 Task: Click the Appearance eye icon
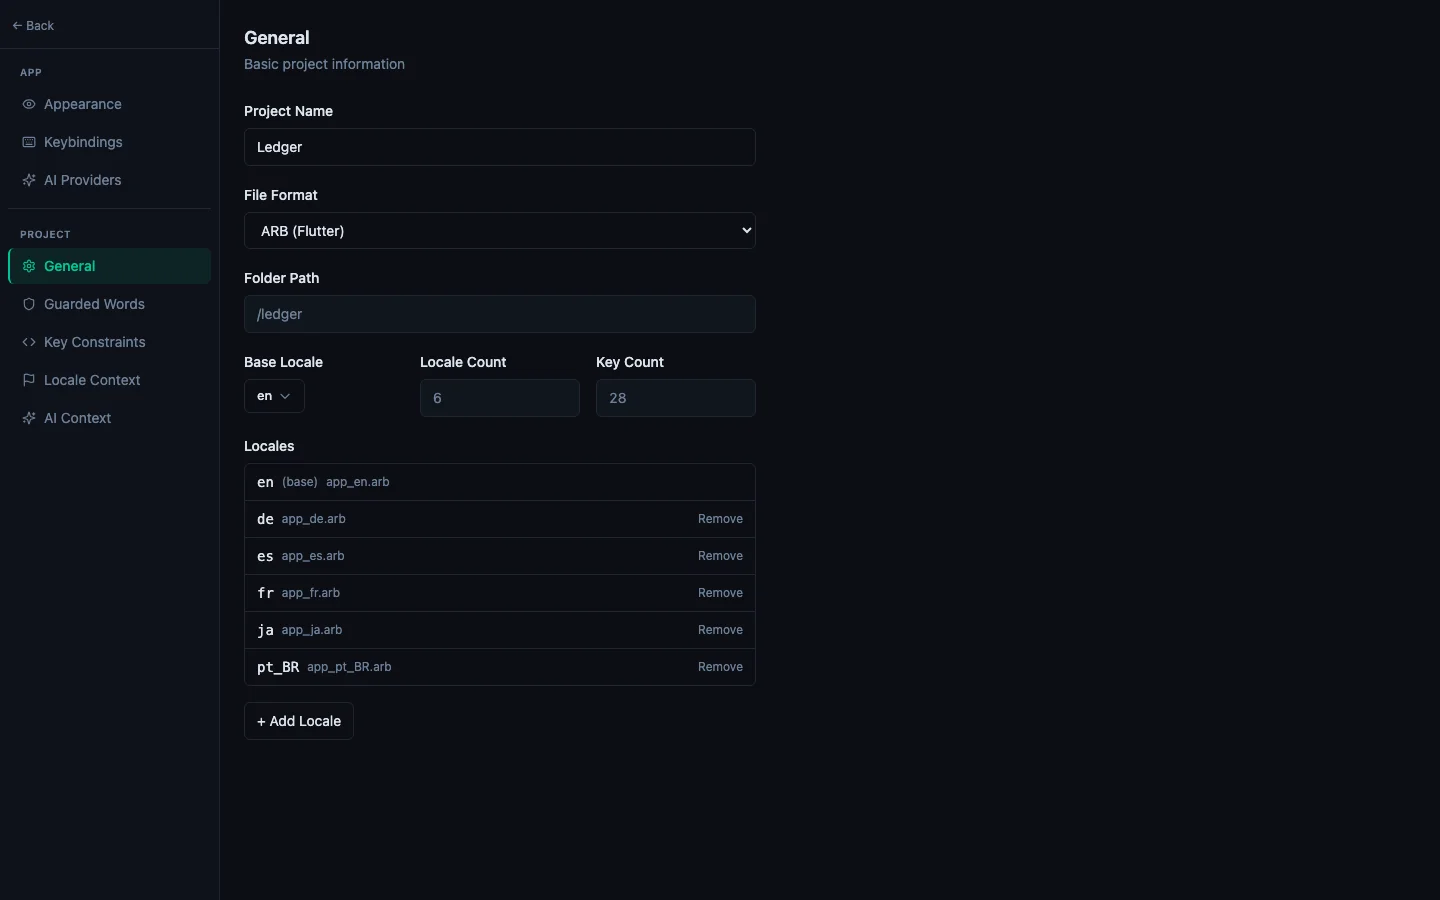[x=29, y=104]
